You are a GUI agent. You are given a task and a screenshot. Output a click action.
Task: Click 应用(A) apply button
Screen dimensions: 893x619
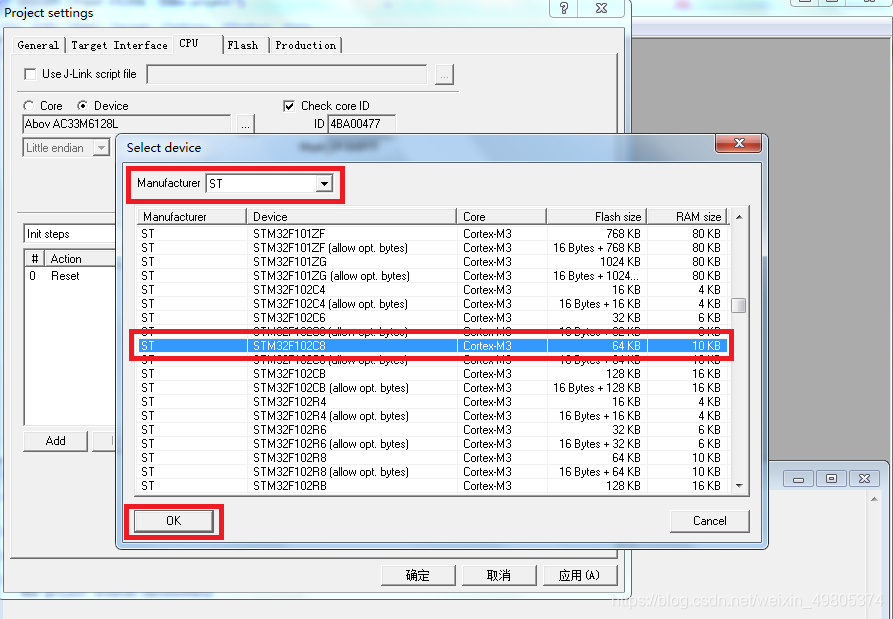(x=580, y=575)
